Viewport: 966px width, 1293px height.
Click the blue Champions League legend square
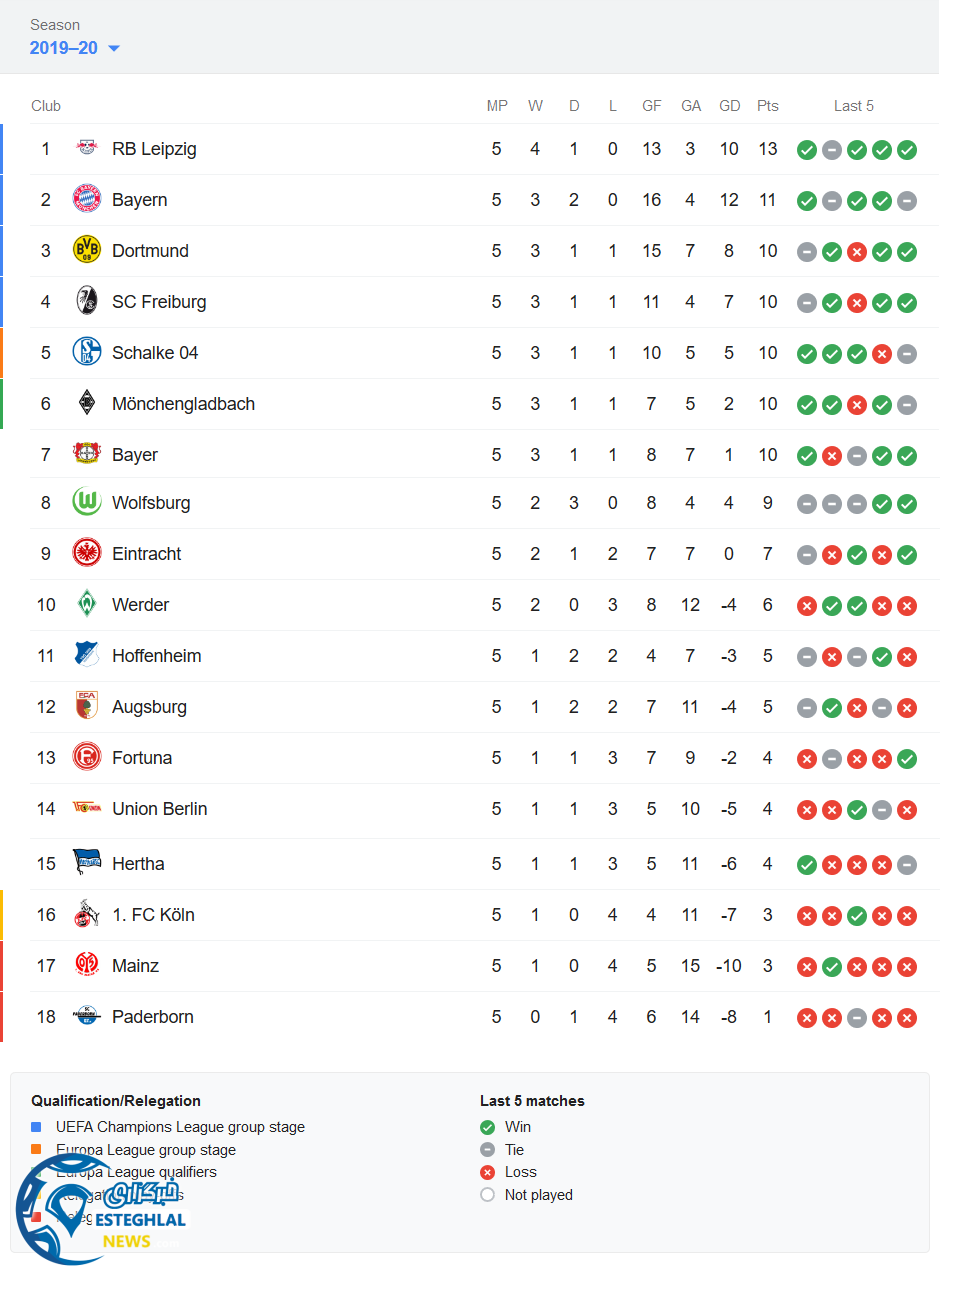tap(36, 1127)
